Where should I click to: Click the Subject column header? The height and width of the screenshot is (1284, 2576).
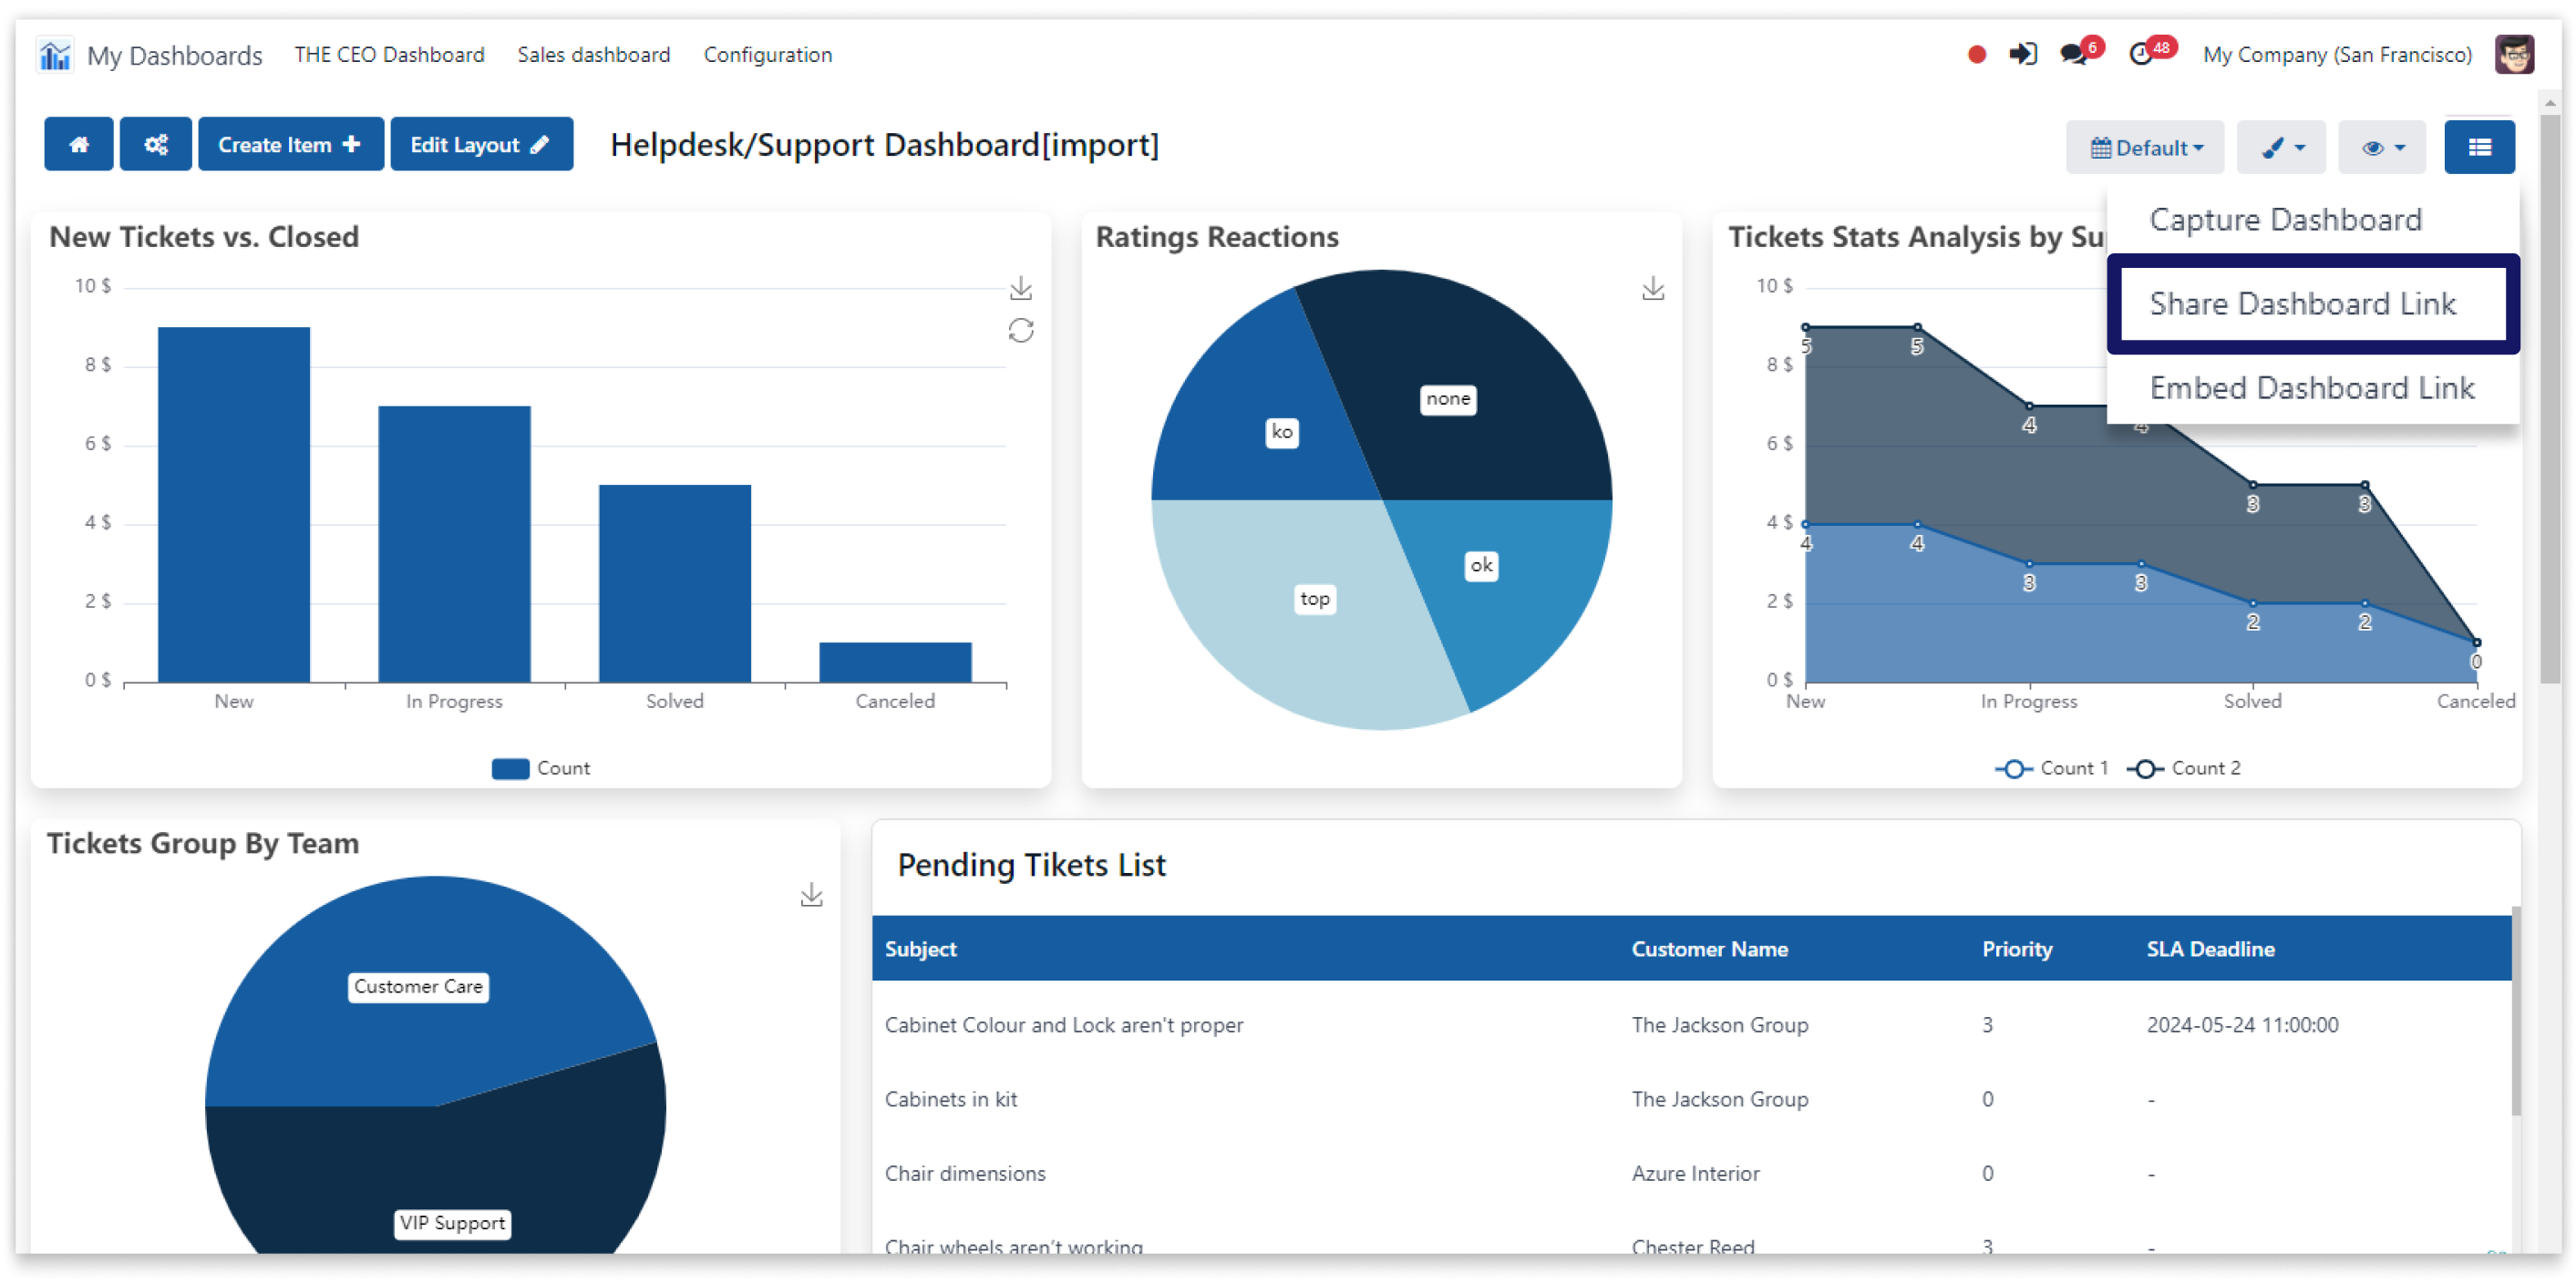[x=920, y=949]
